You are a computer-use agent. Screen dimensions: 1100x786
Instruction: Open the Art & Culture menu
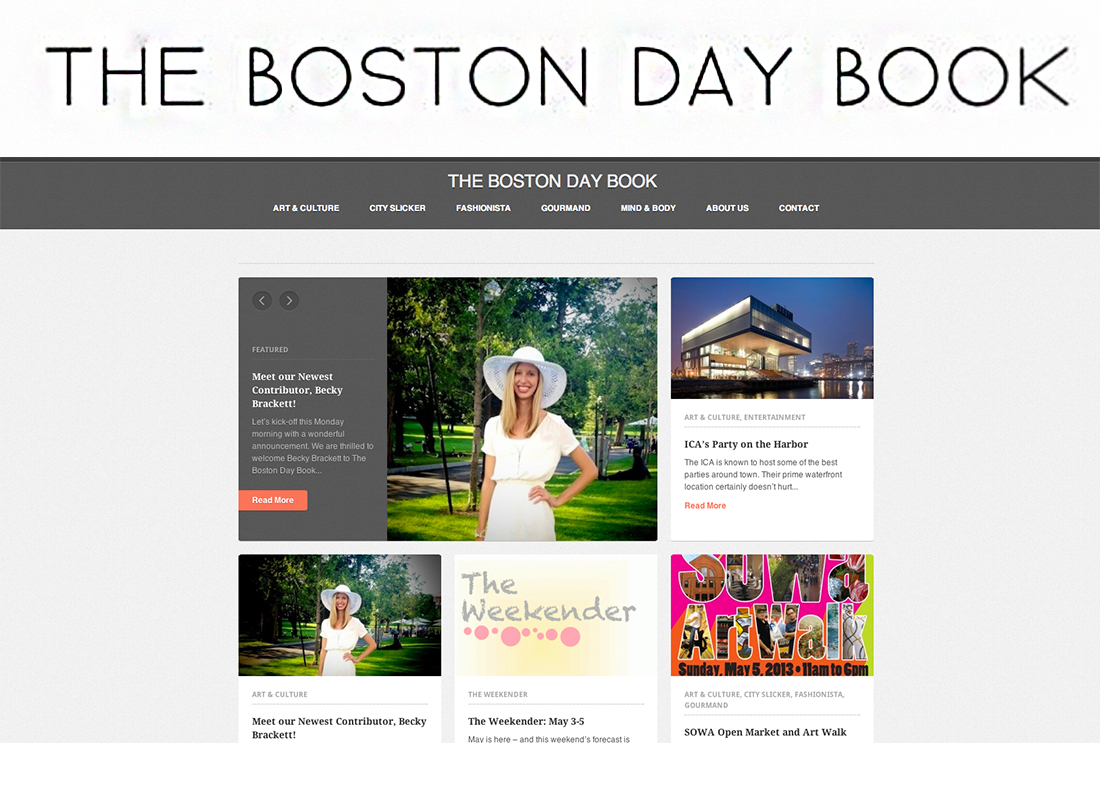(x=306, y=208)
